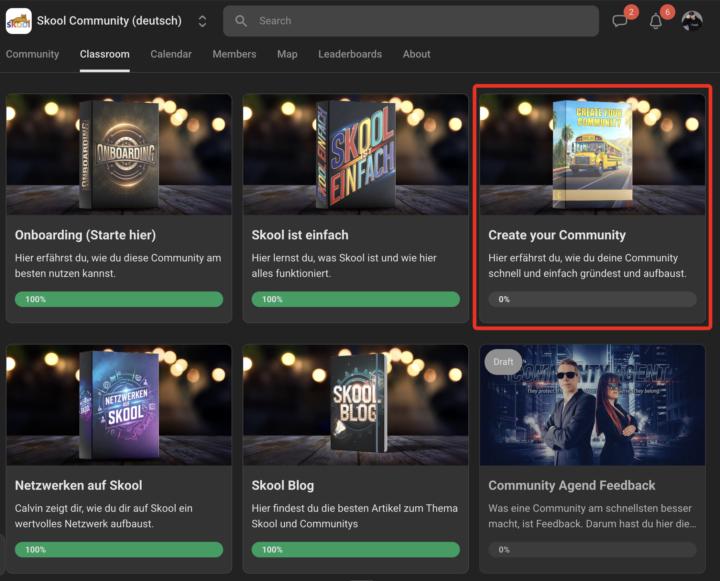Click the Skool Community (deutsch) name
The height and width of the screenshot is (581, 720).
(109, 21)
